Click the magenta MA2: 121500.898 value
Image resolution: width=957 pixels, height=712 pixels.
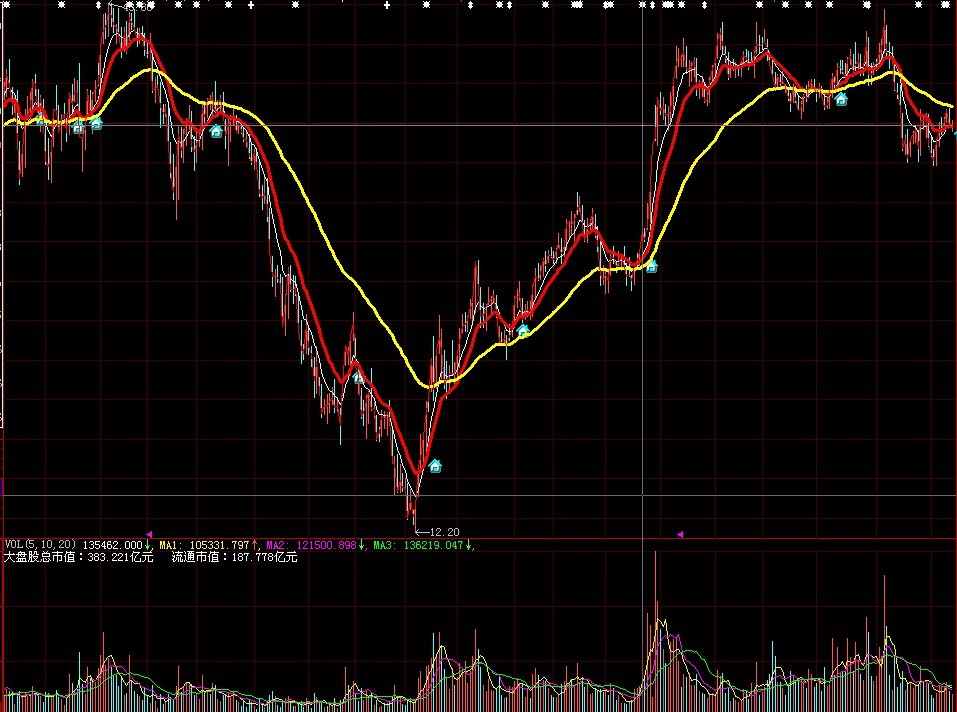[x=311, y=545]
